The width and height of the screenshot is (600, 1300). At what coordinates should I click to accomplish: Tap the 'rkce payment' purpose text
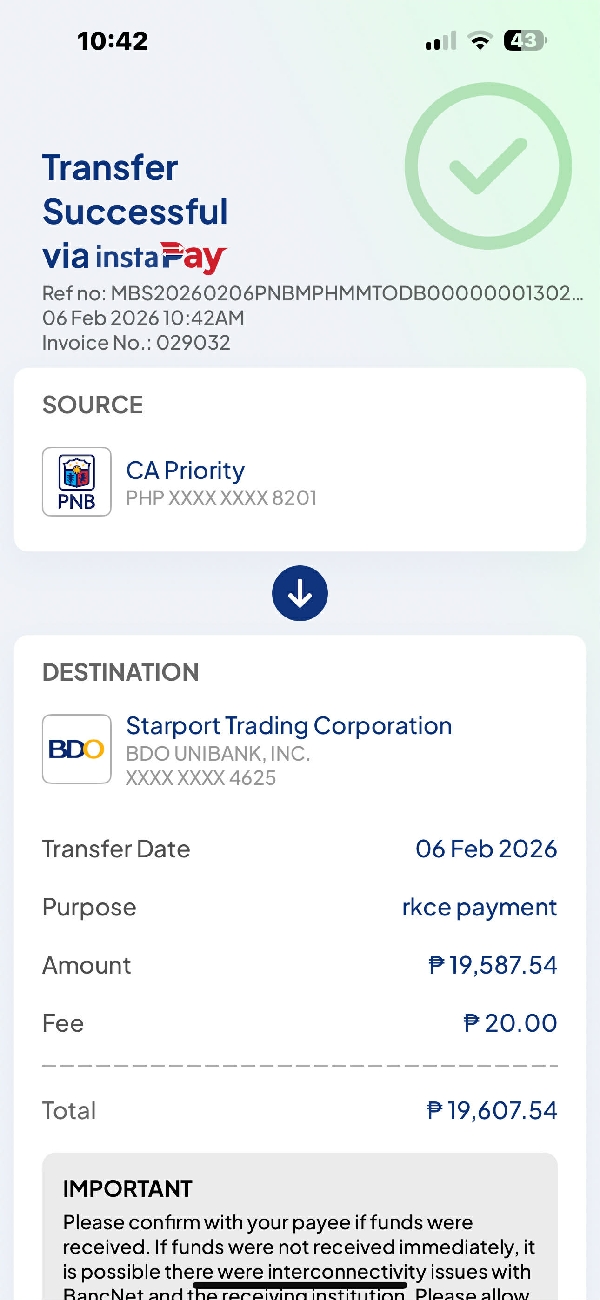[479, 907]
